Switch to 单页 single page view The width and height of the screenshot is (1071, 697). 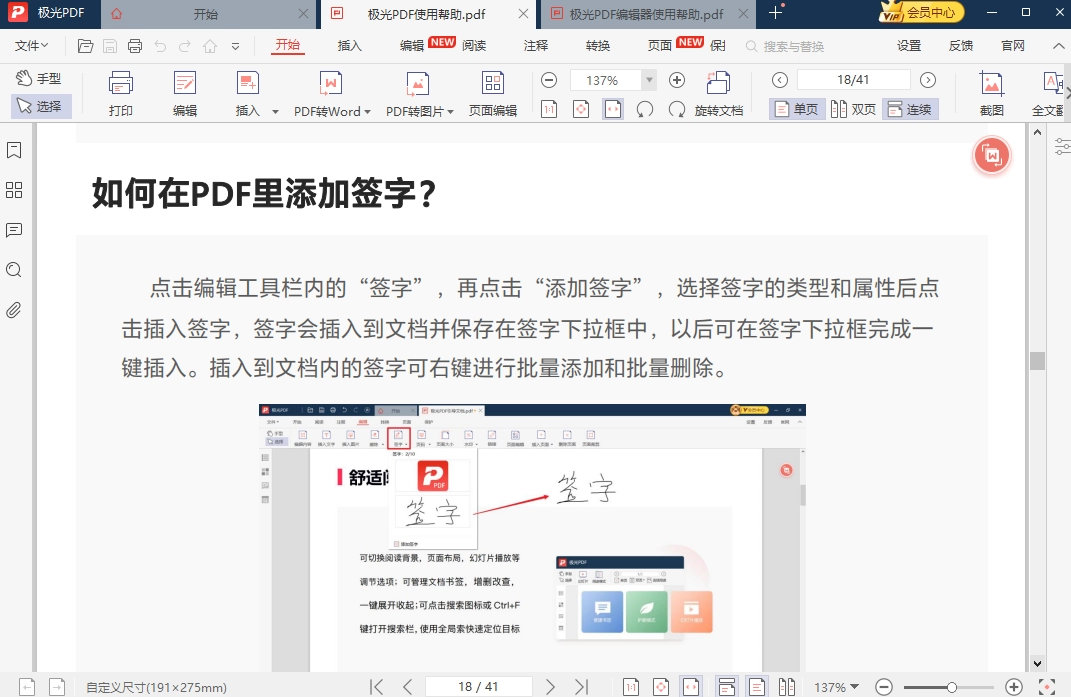pos(797,109)
